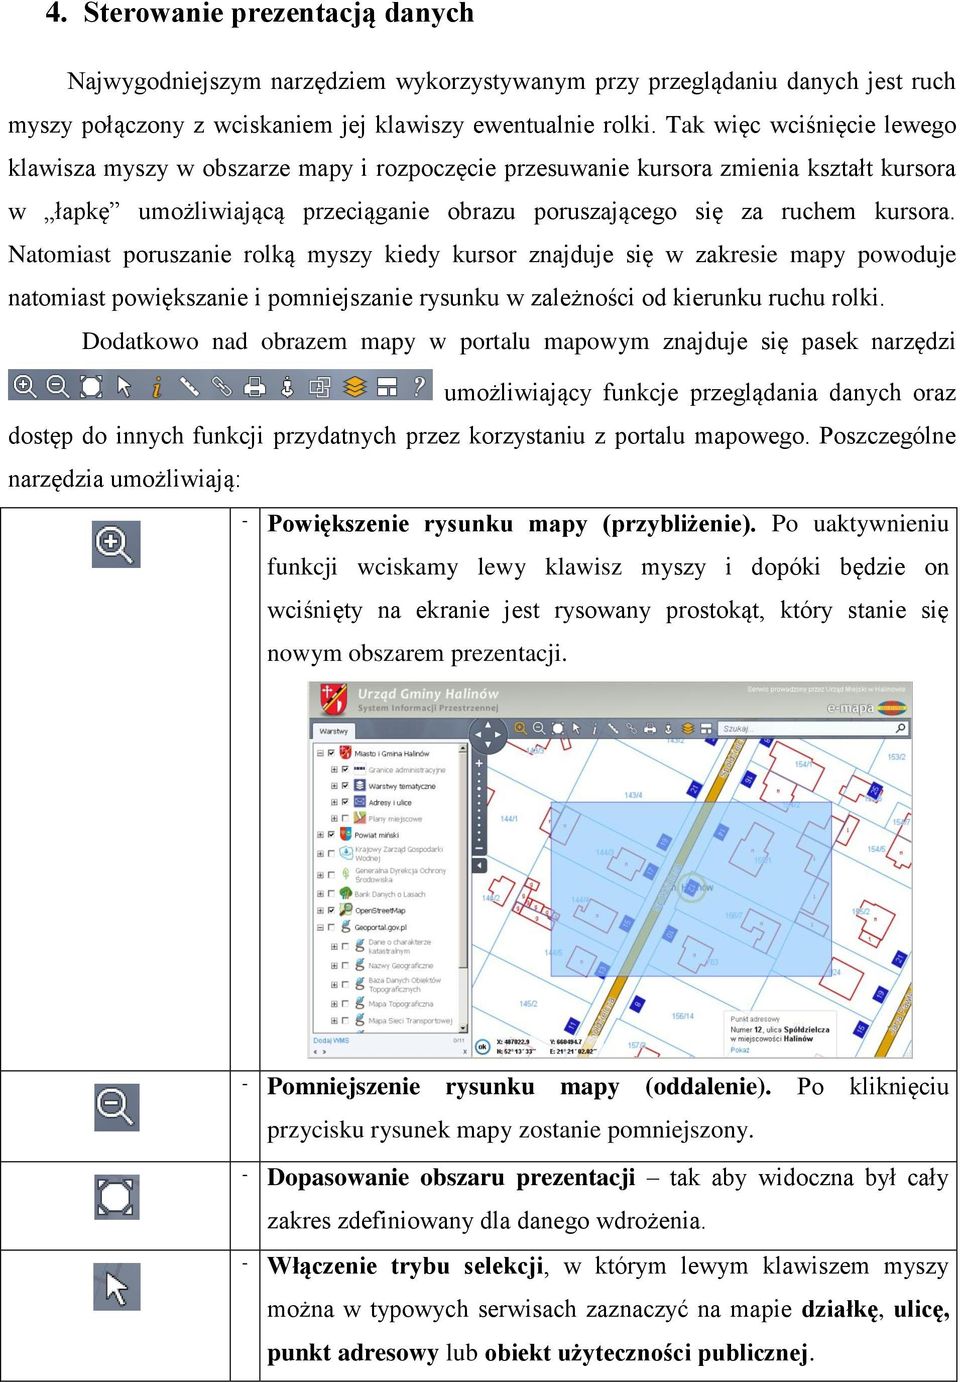Click print icon in the map's toolbar
Viewport: 960px width, 1382px height.
(x=650, y=728)
